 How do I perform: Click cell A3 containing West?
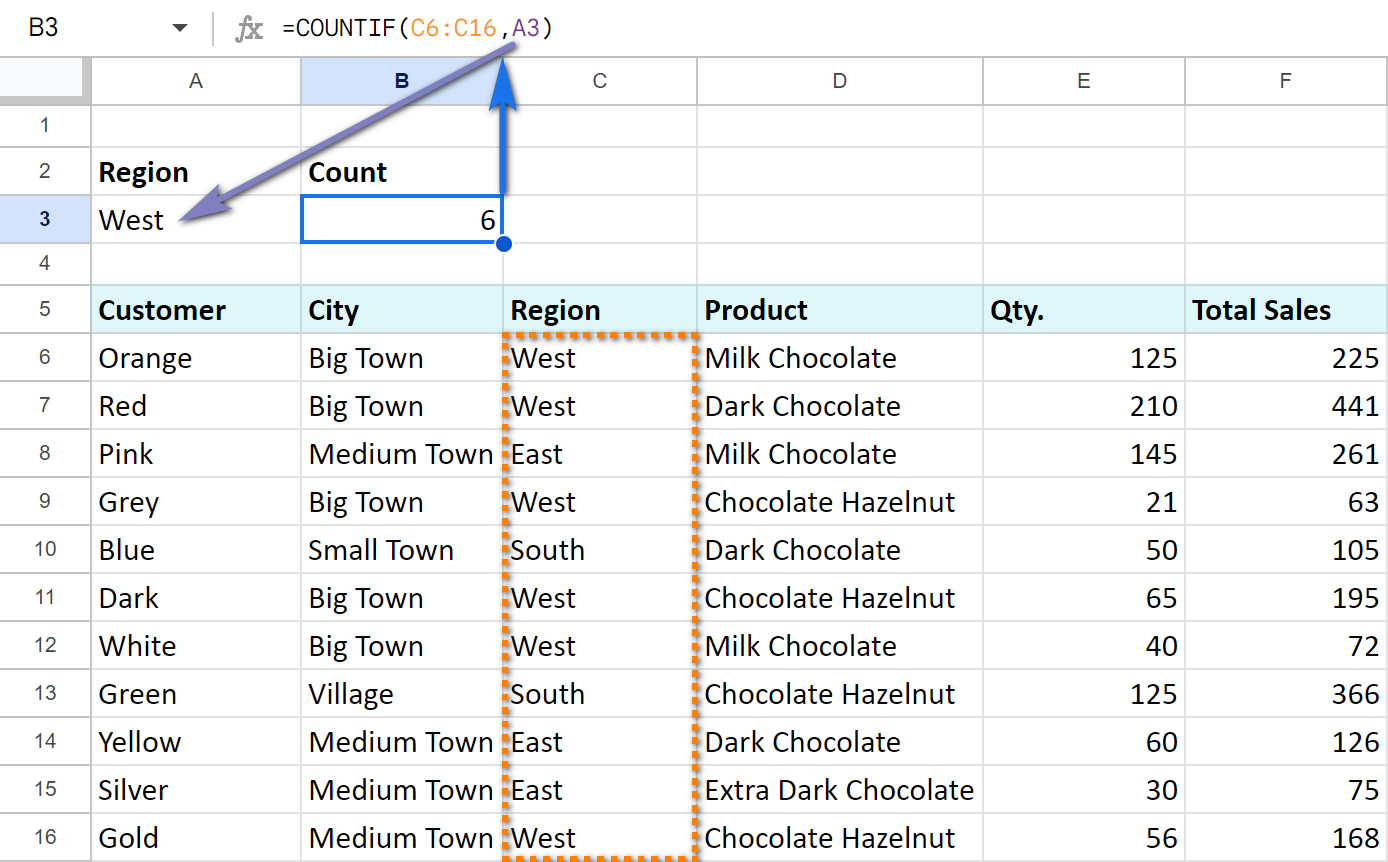(x=196, y=220)
